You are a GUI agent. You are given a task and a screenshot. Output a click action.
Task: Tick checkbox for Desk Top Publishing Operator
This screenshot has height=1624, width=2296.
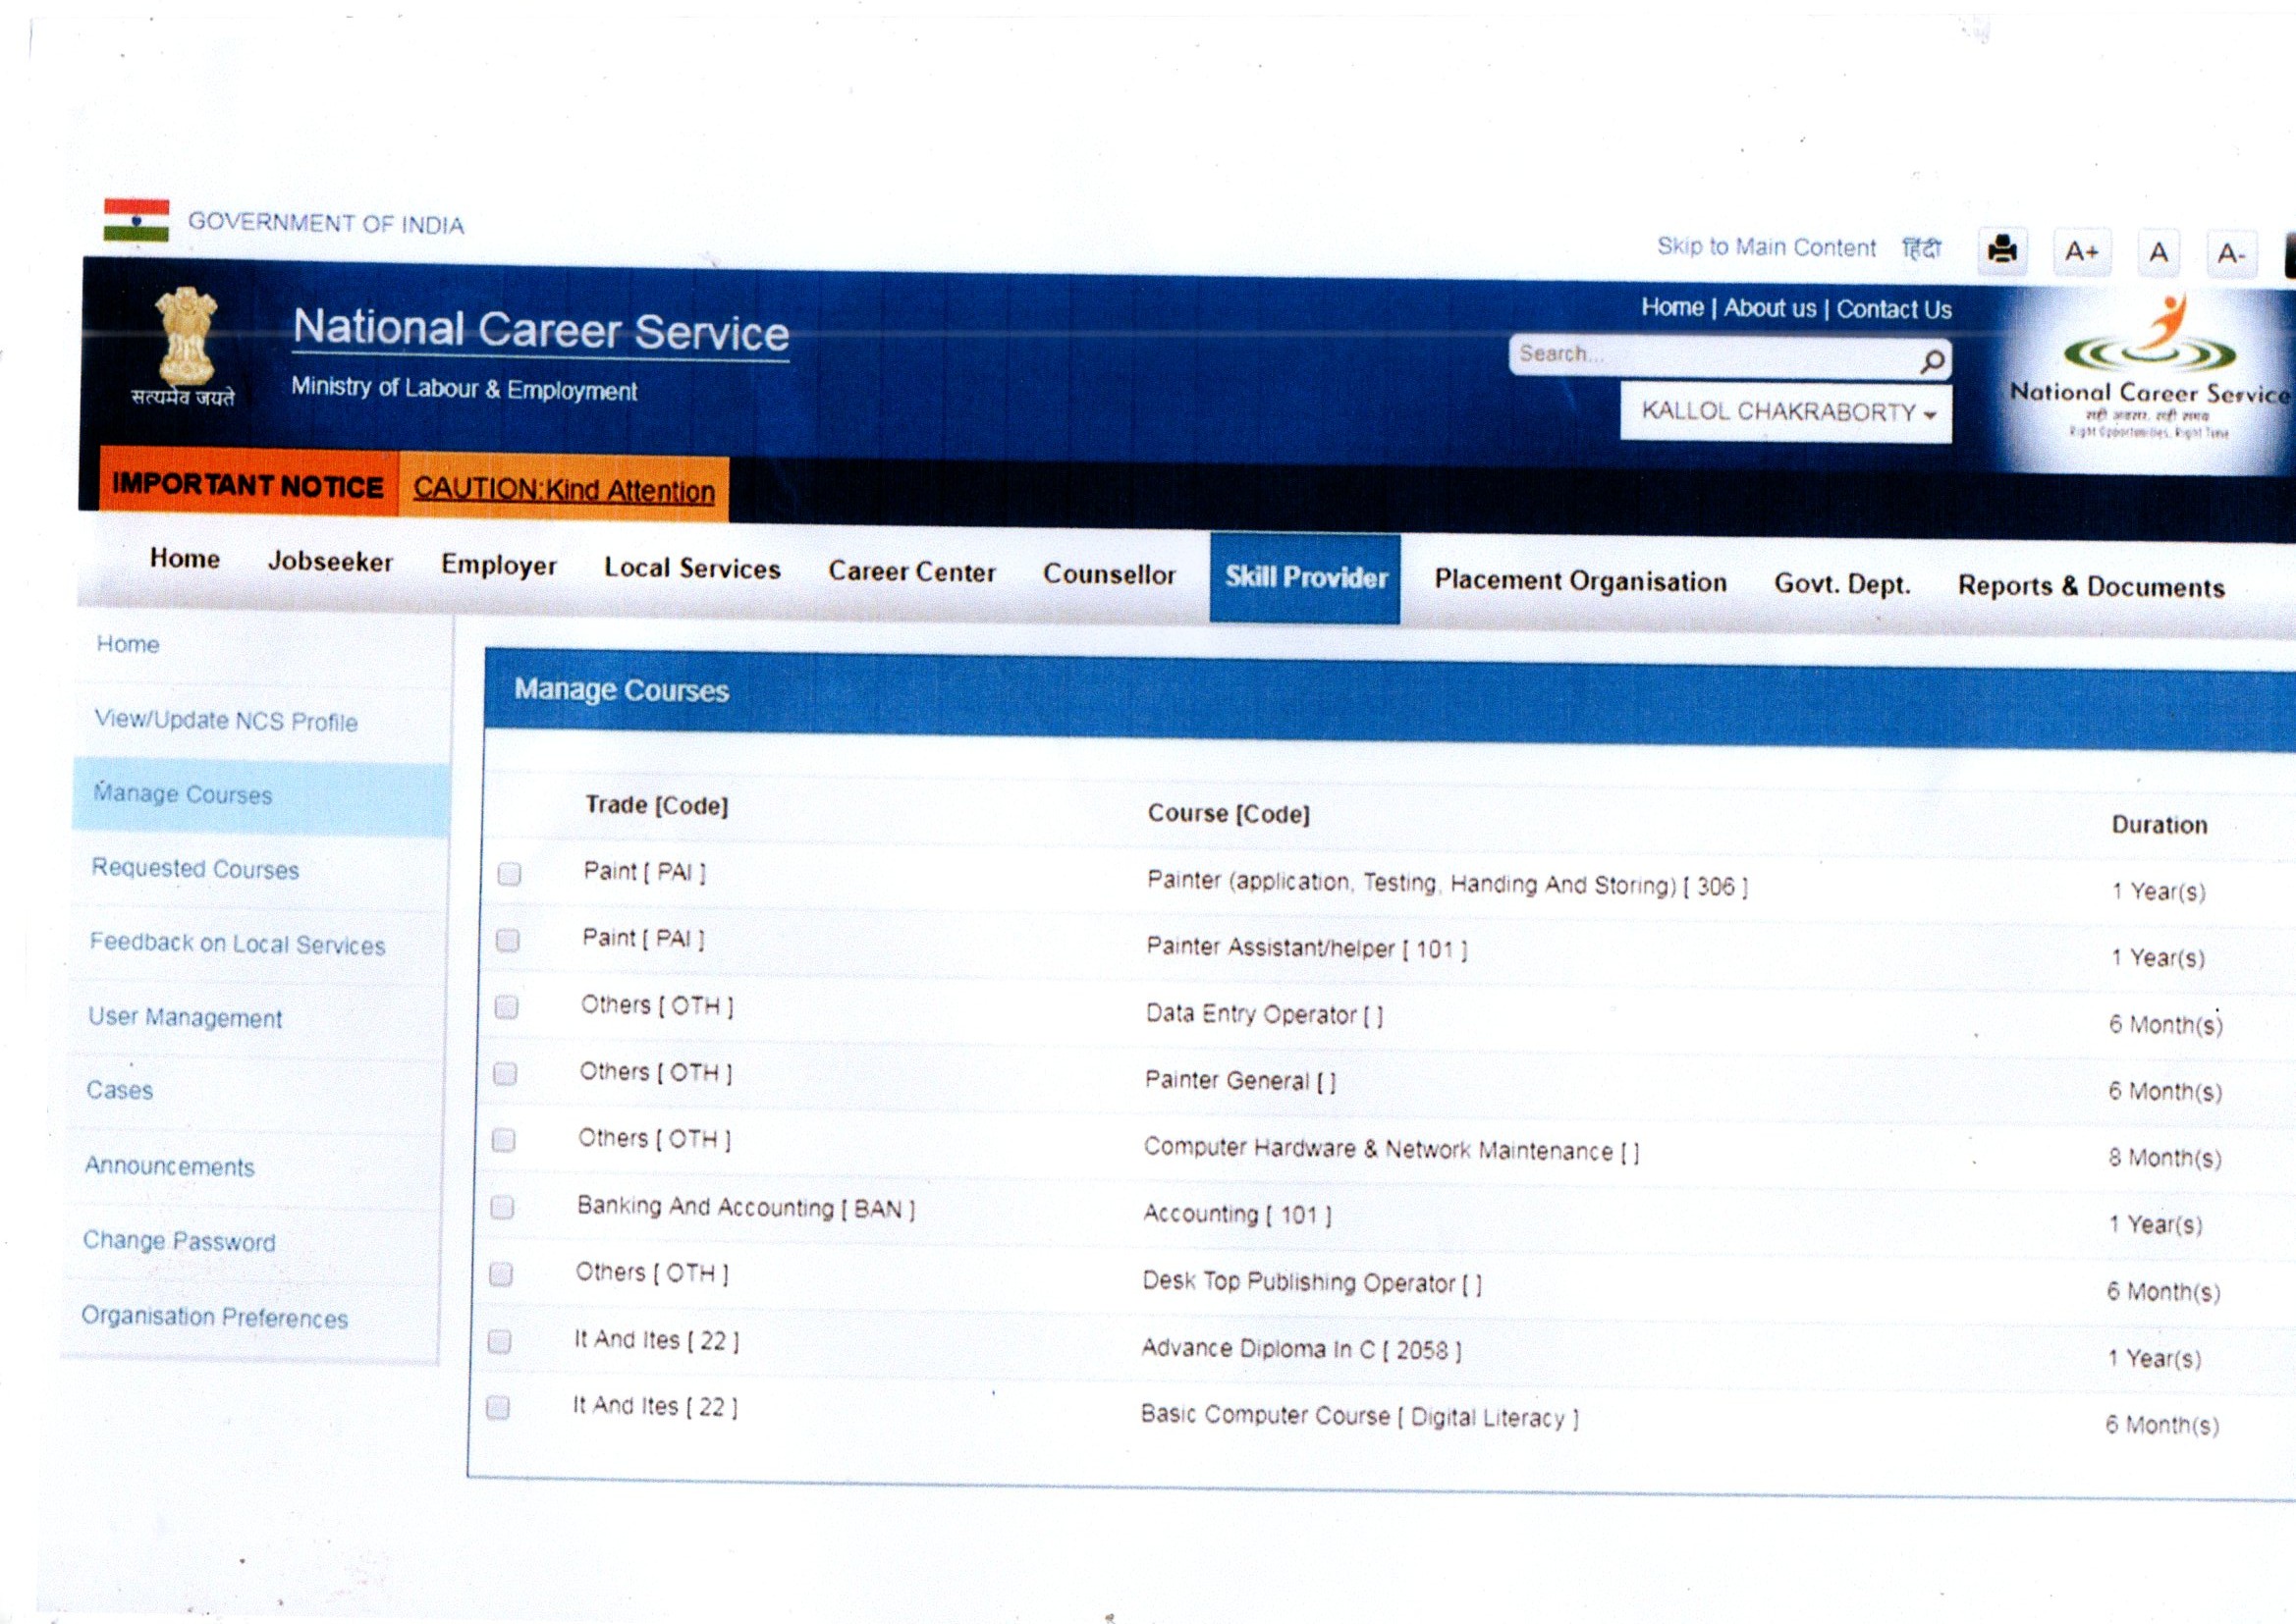(501, 1274)
